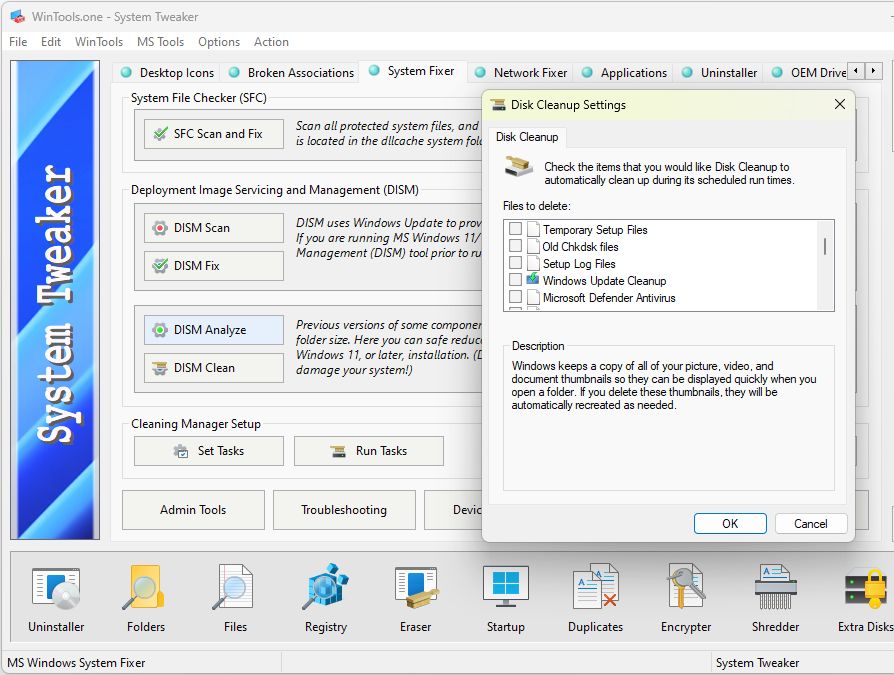Viewport: 894px width, 675px height.
Task: Open the Edit menu
Action: click(51, 42)
